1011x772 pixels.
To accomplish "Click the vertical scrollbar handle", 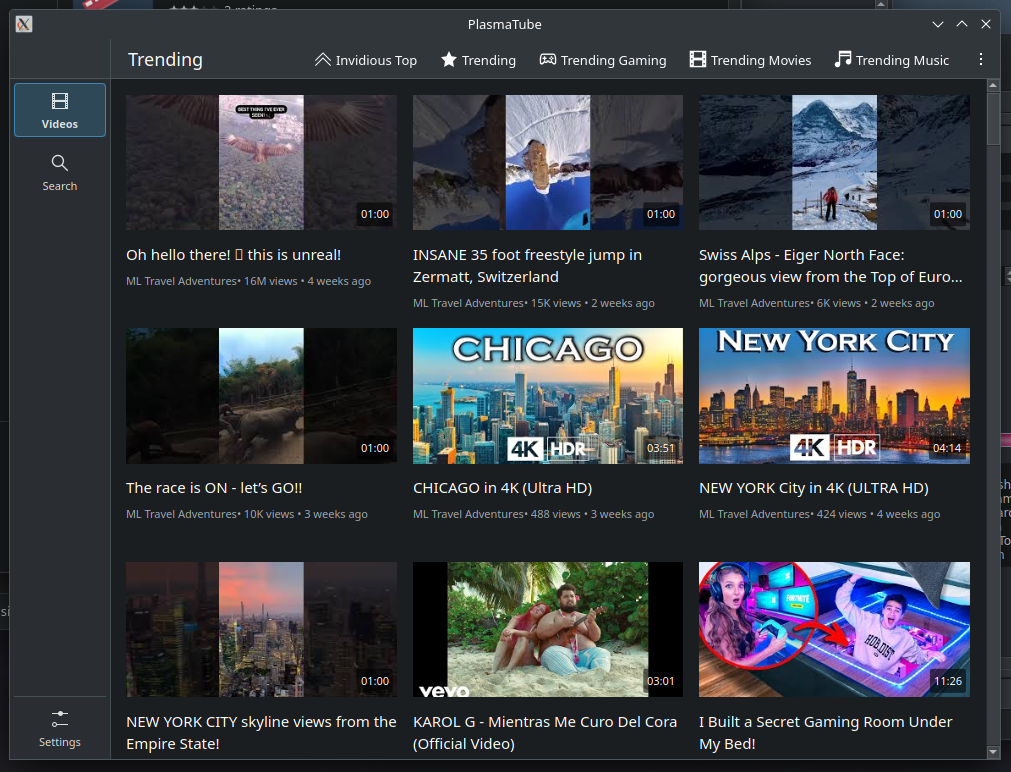I will 993,119.
